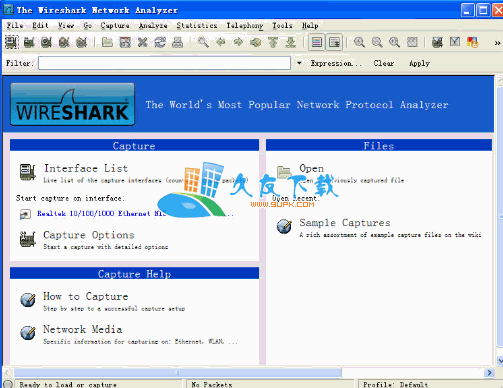Click the Network Media globe icon
Screen dimensions: 503x388
pyautogui.click(x=28, y=332)
